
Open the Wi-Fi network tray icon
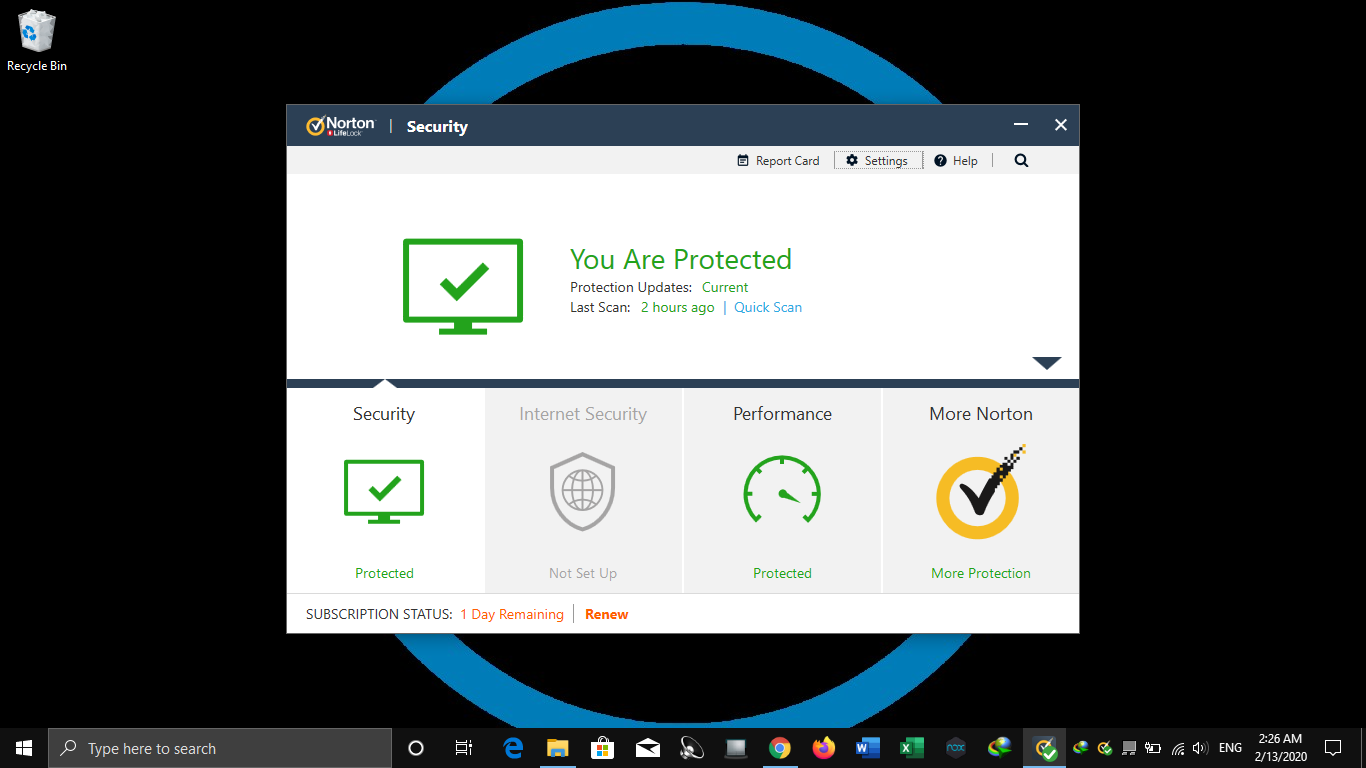click(1178, 748)
